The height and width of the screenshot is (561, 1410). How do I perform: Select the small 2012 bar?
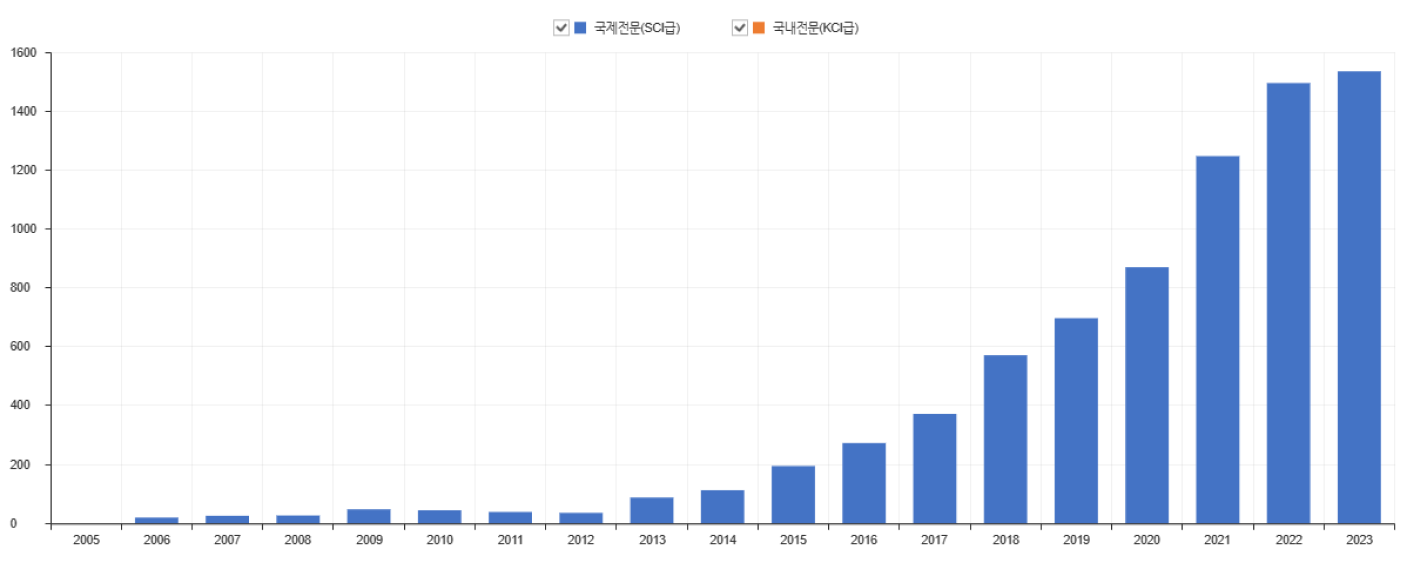581,518
